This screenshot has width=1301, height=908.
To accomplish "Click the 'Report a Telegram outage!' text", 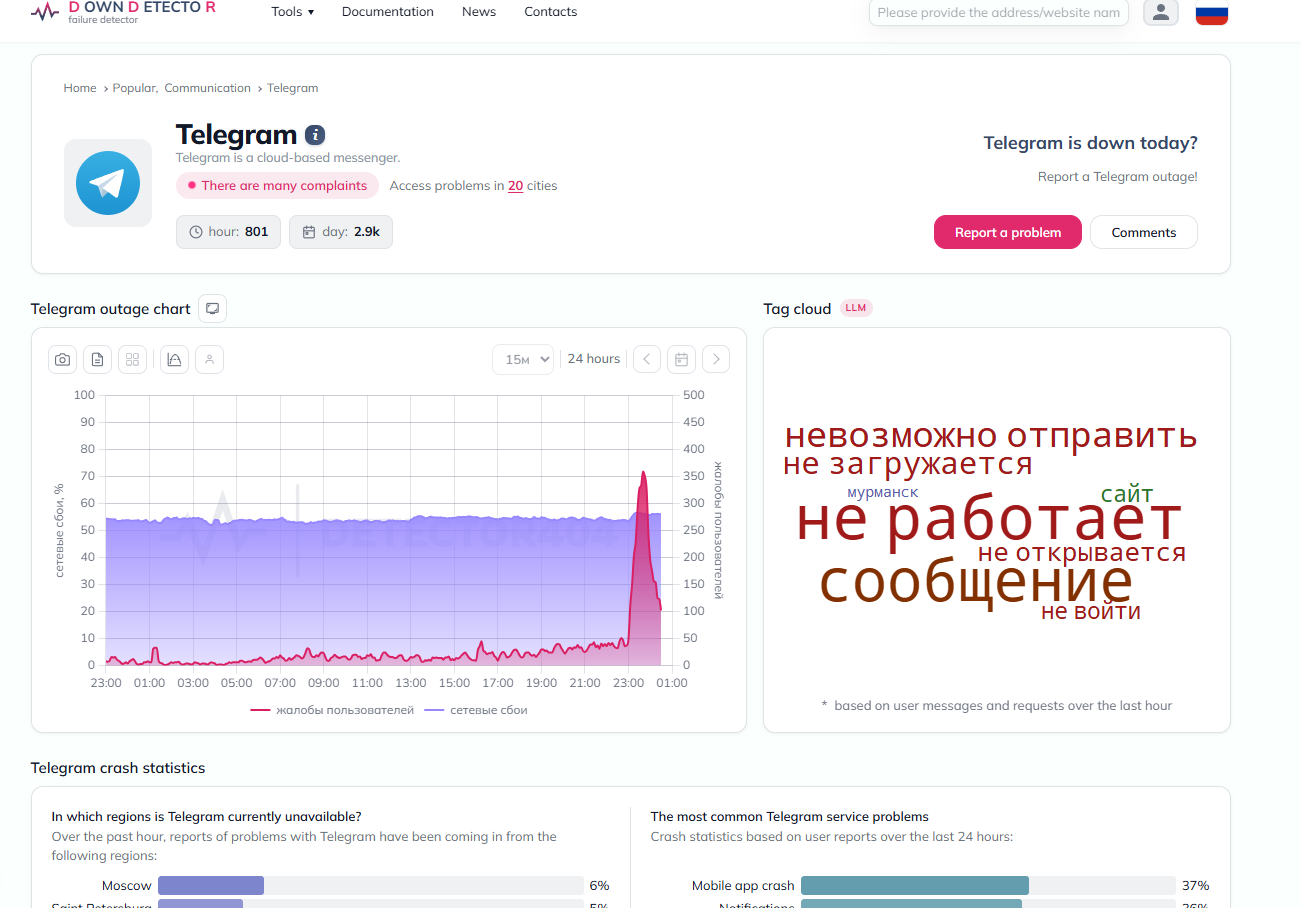I will [1118, 177].
